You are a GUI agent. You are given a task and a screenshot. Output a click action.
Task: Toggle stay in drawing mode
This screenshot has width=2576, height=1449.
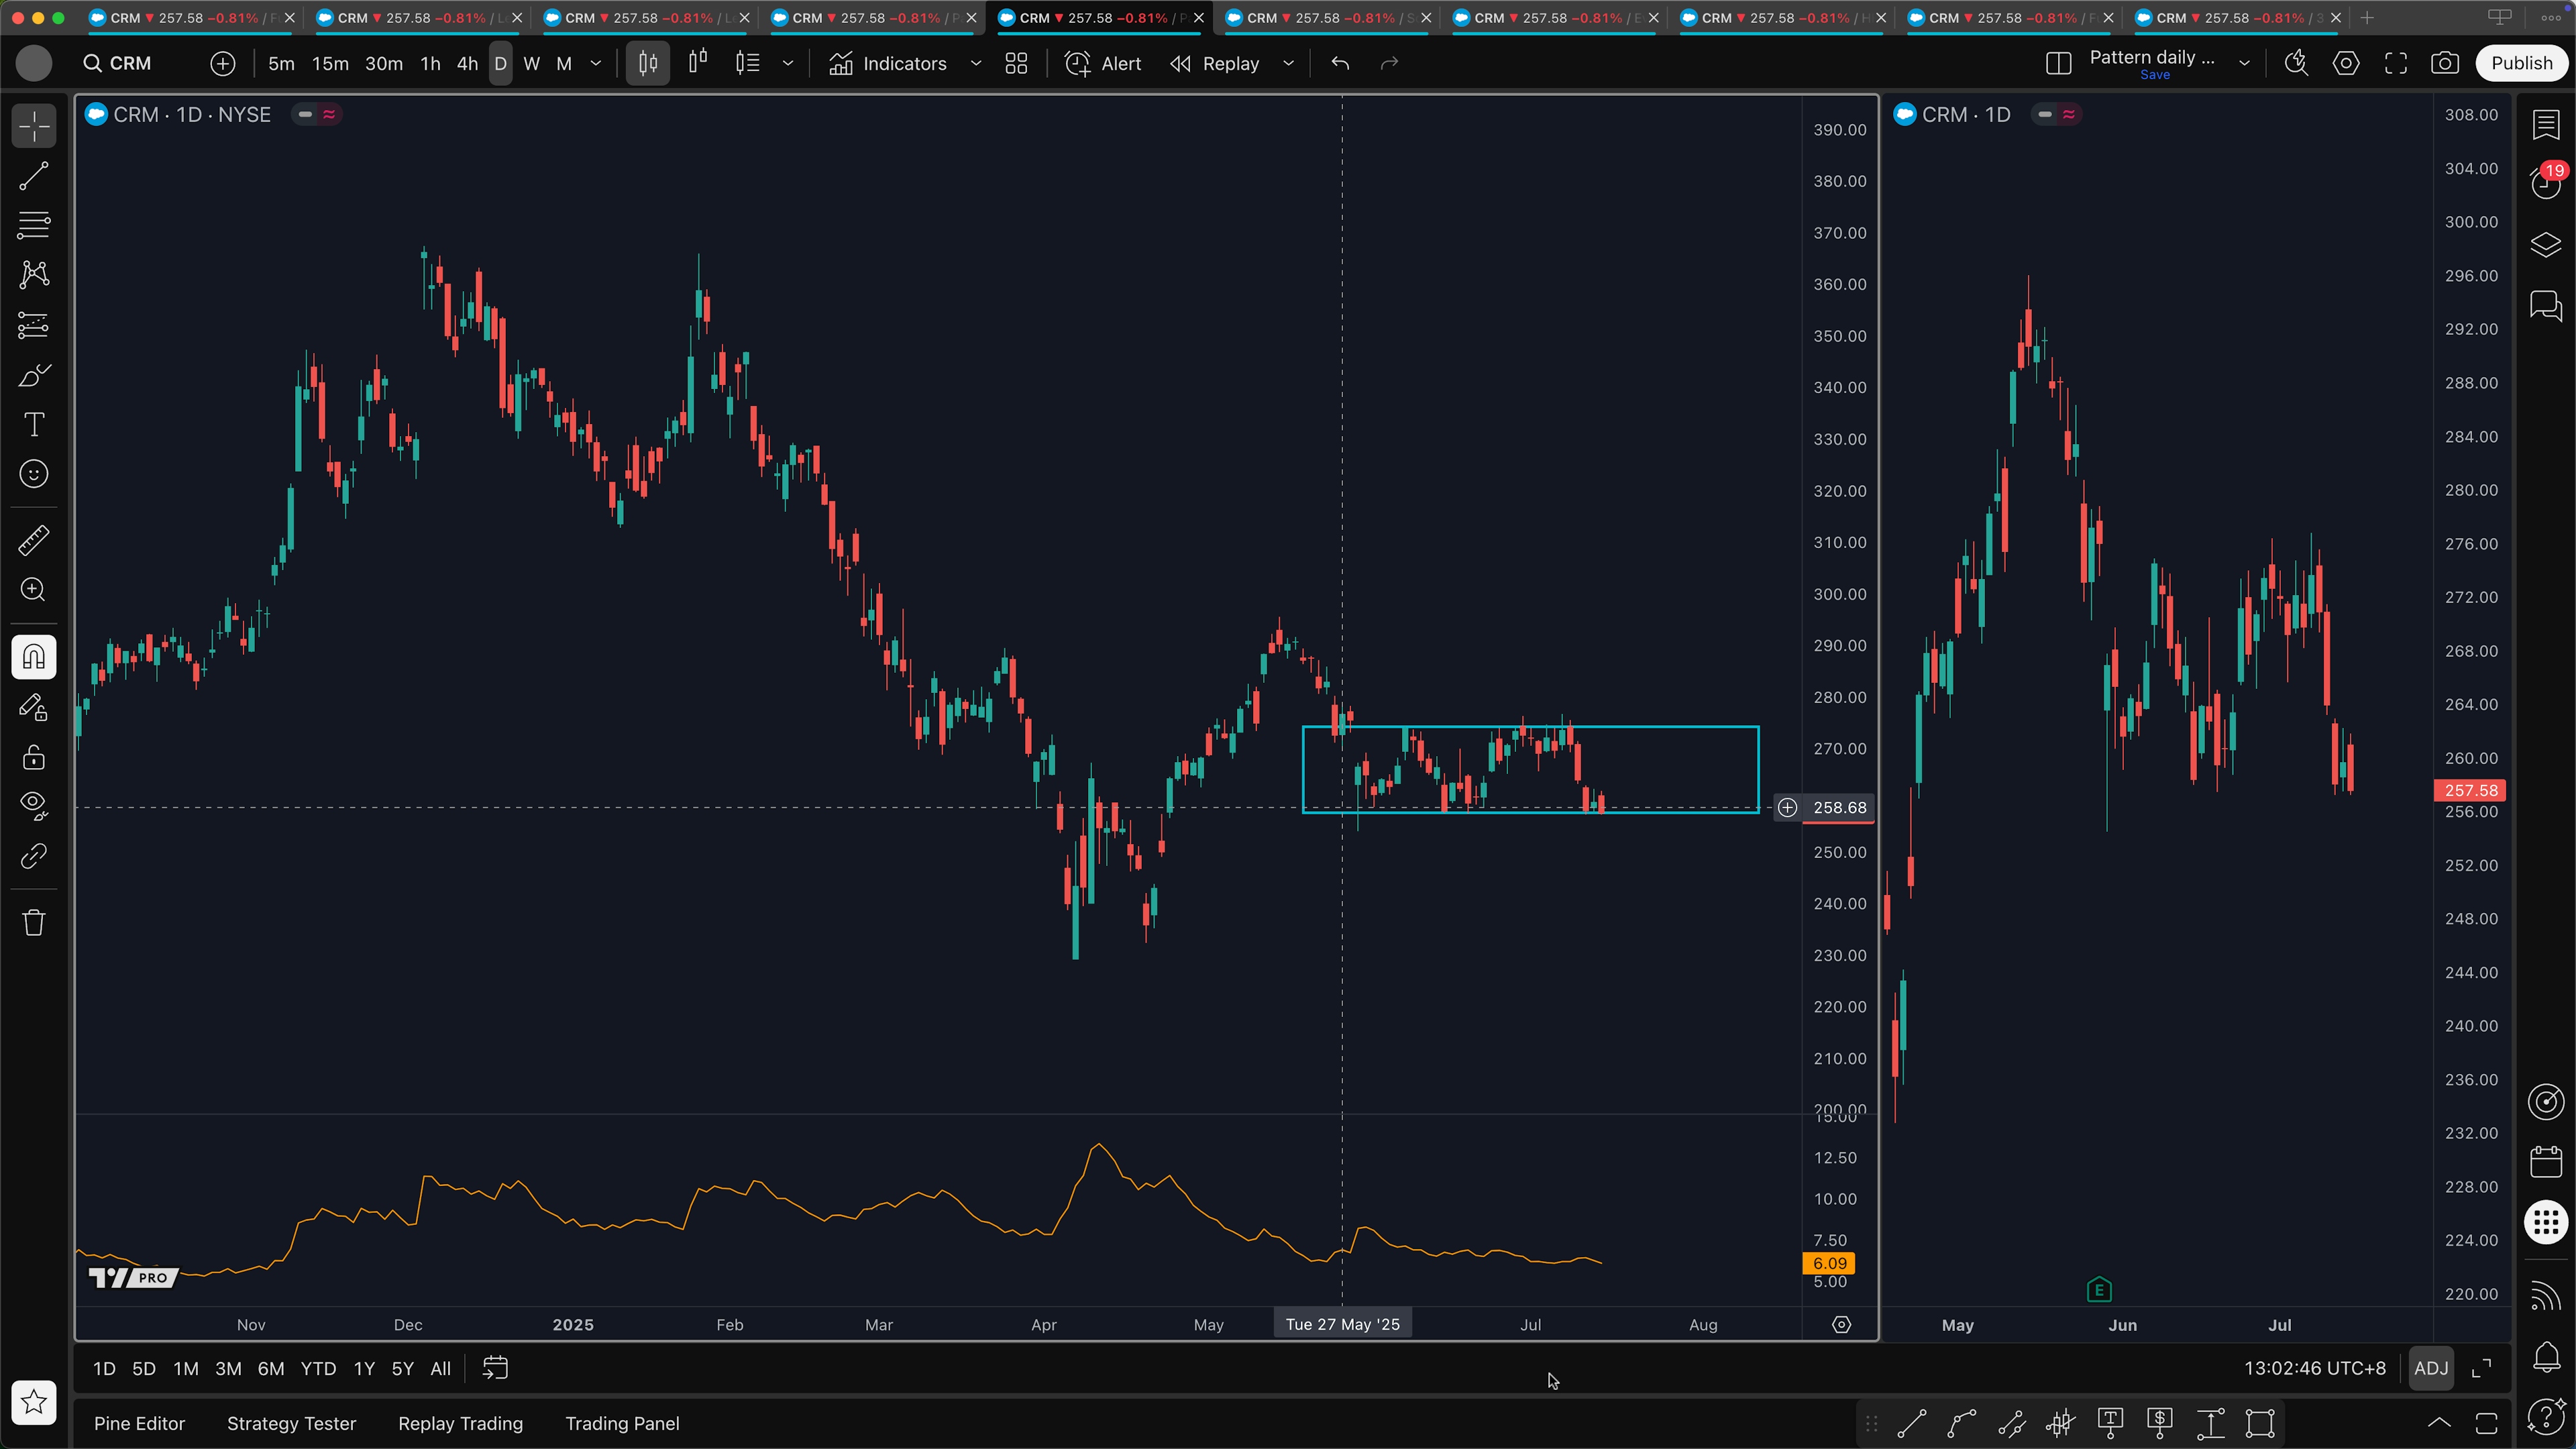tap(34, 707)
